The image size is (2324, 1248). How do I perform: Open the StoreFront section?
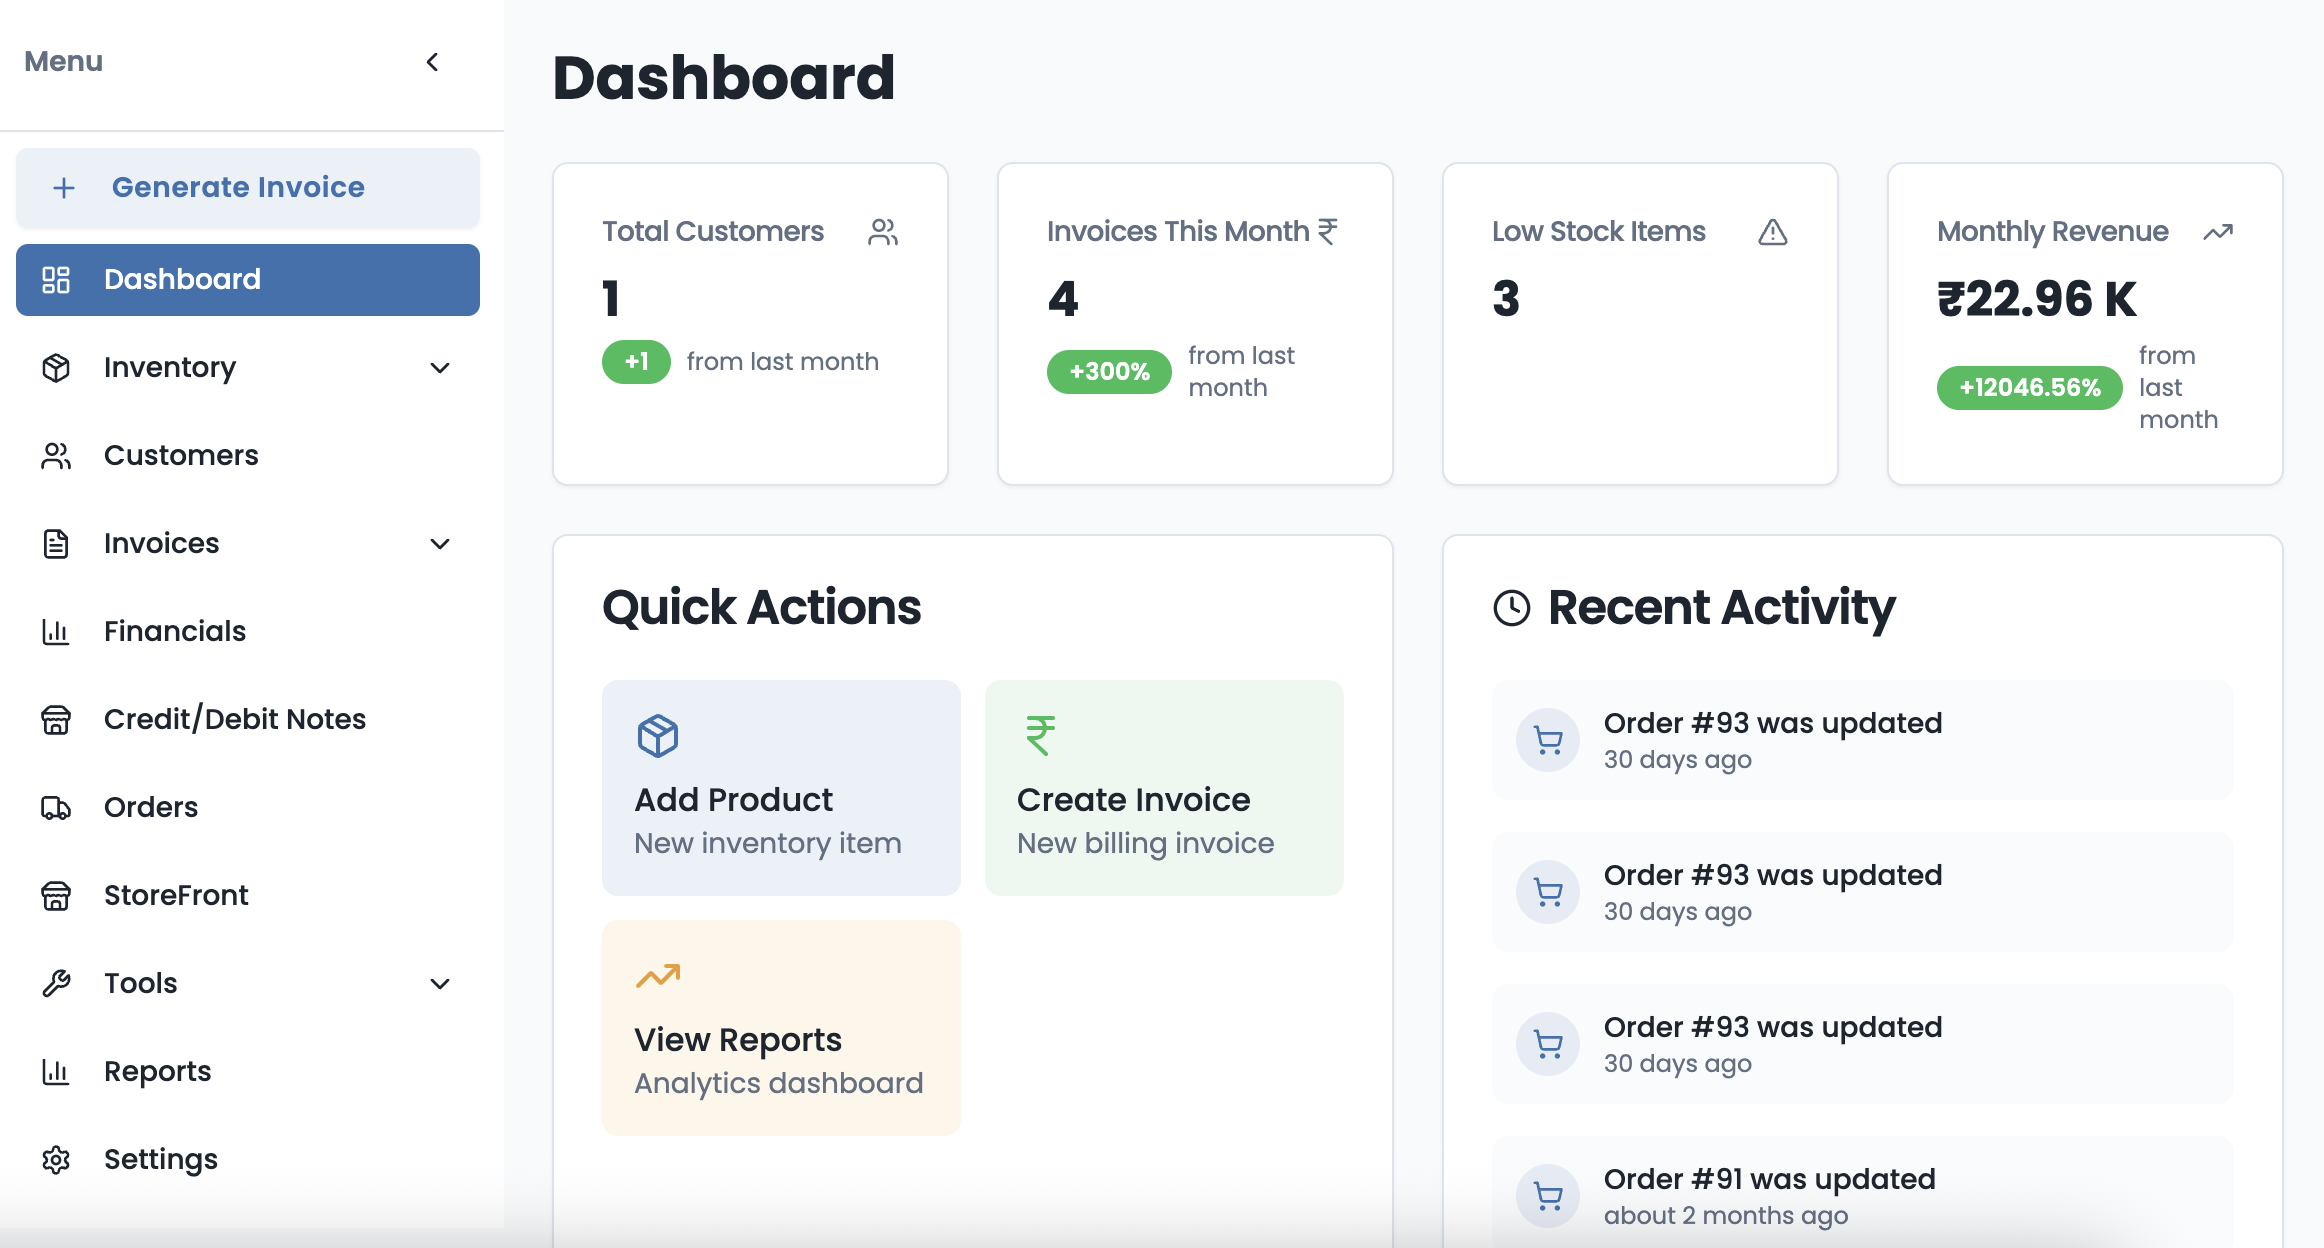[x=176, y=896]
